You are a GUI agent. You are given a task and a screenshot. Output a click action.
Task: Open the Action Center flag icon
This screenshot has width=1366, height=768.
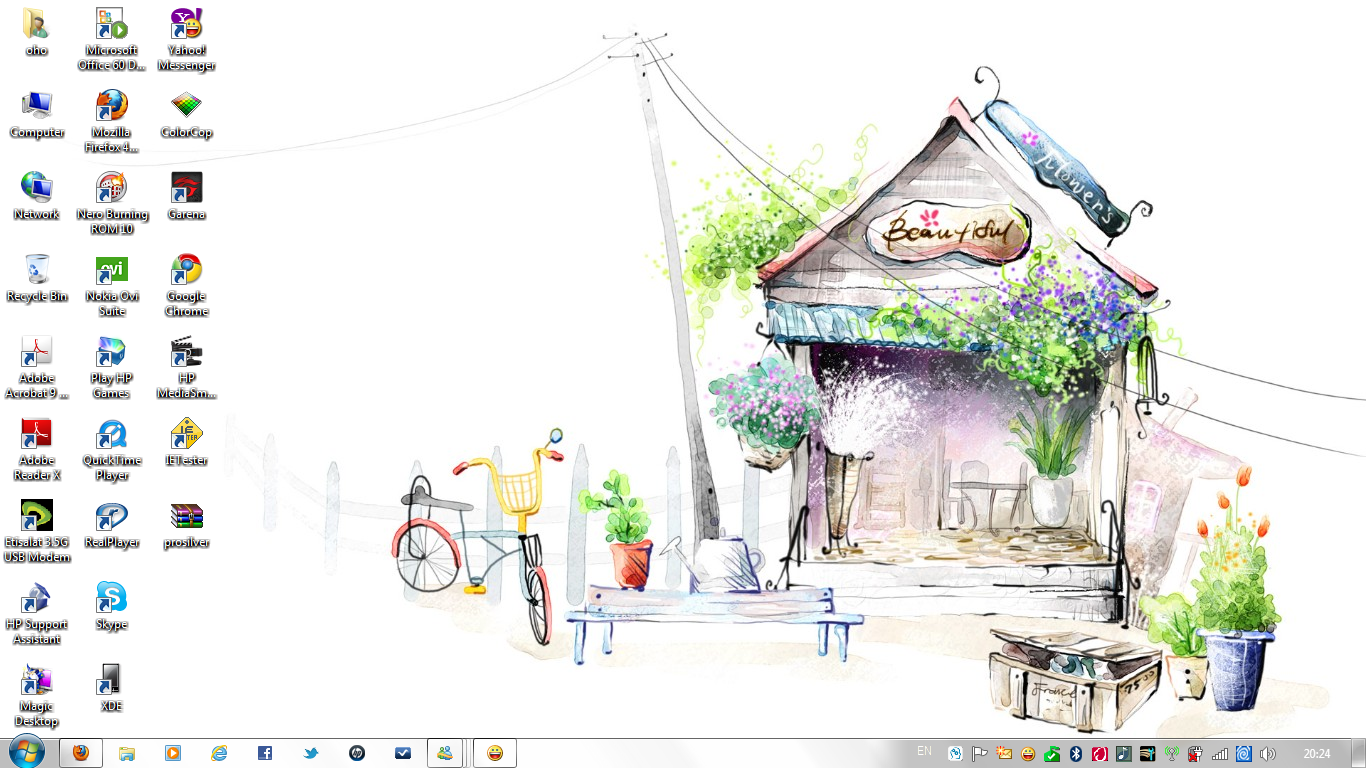(980, 754)
